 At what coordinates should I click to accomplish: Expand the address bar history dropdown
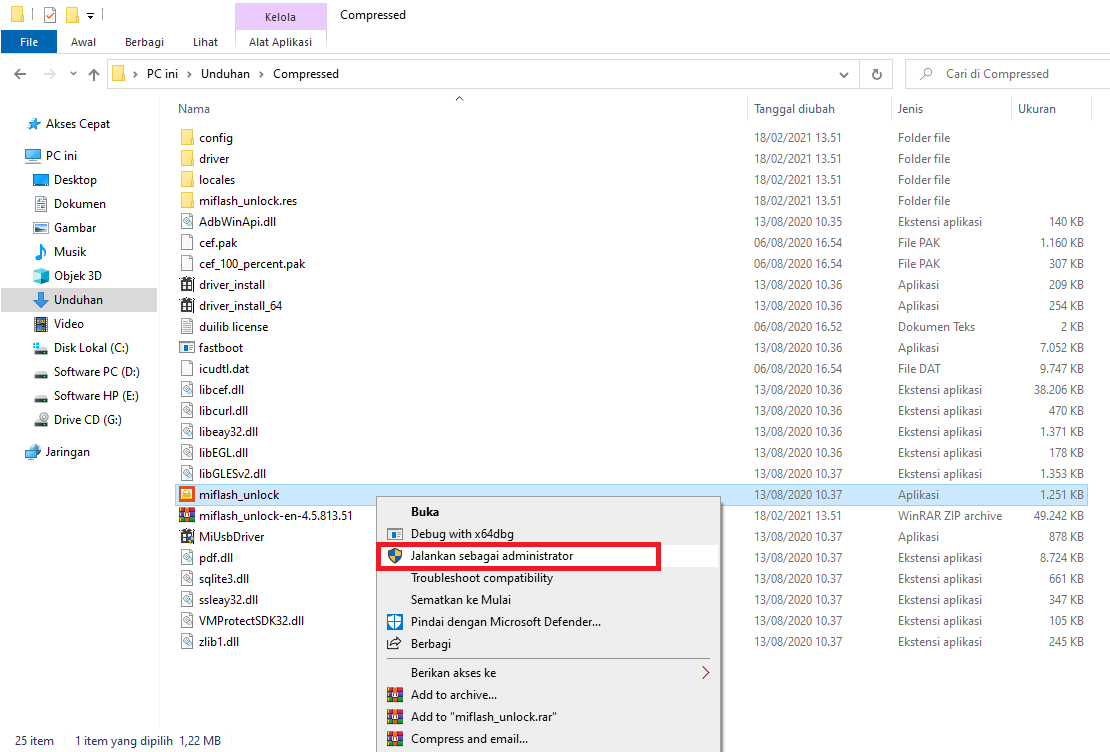coord(844,74)
